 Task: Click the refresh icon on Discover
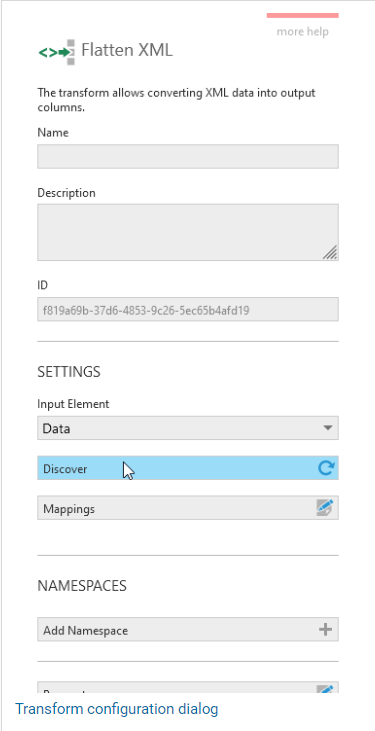(326, 468)
